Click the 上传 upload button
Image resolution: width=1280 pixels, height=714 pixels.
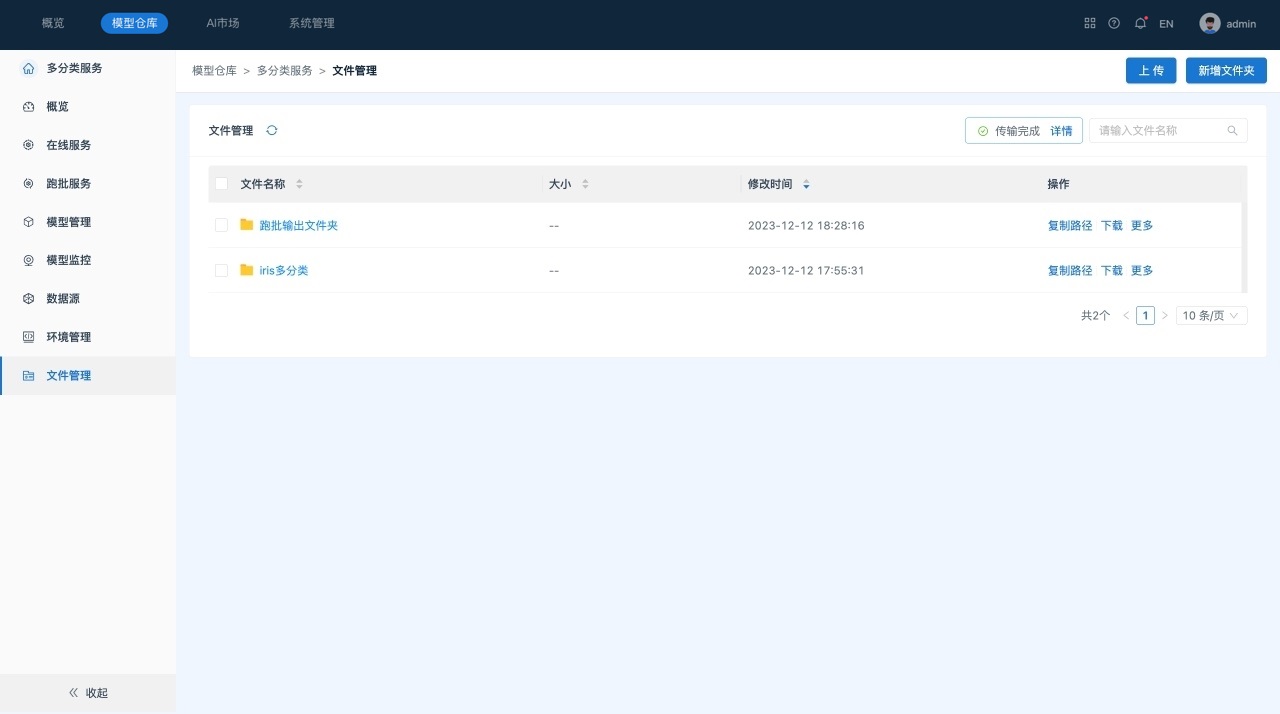[x=1151, y=70]
